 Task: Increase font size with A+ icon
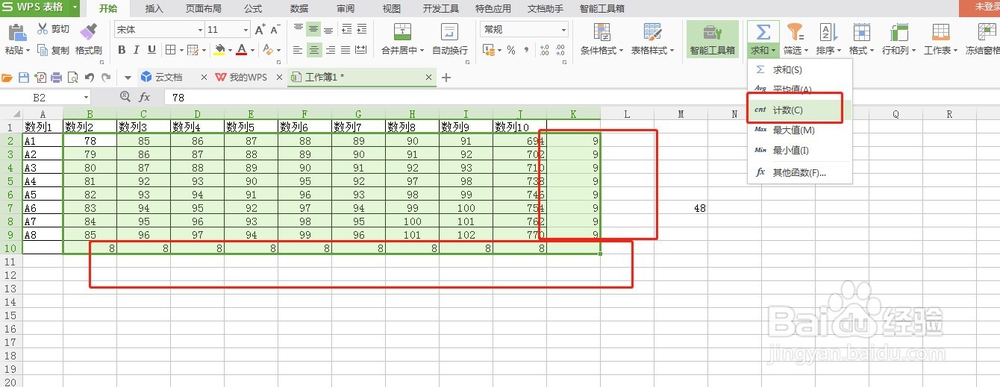[x=260, y=30]
